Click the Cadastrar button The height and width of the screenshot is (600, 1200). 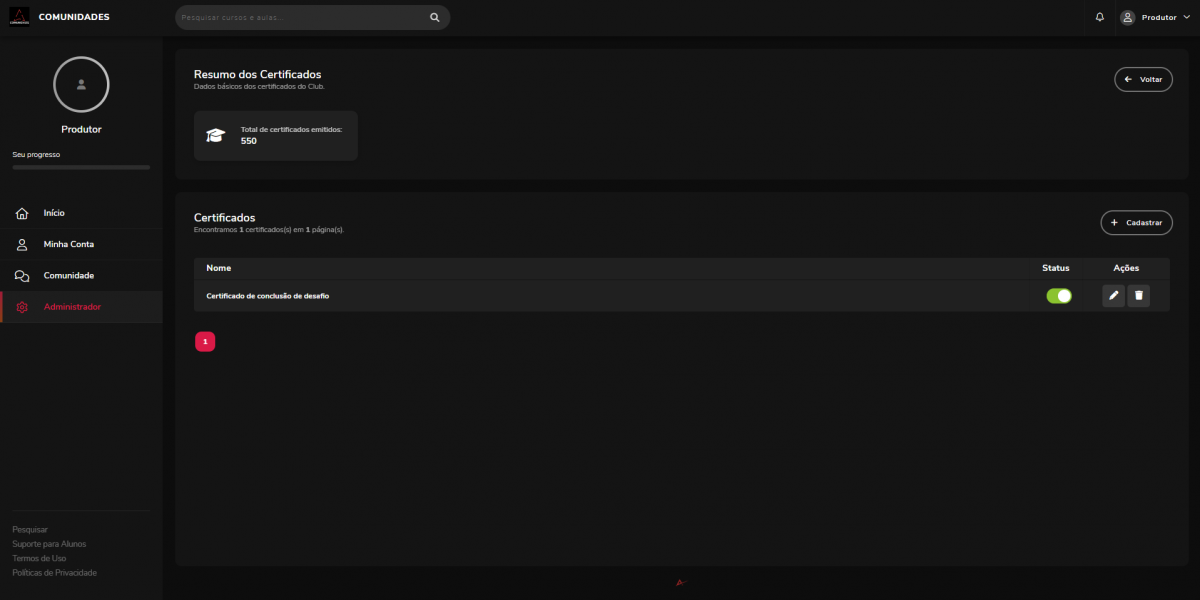(1136, 222)
